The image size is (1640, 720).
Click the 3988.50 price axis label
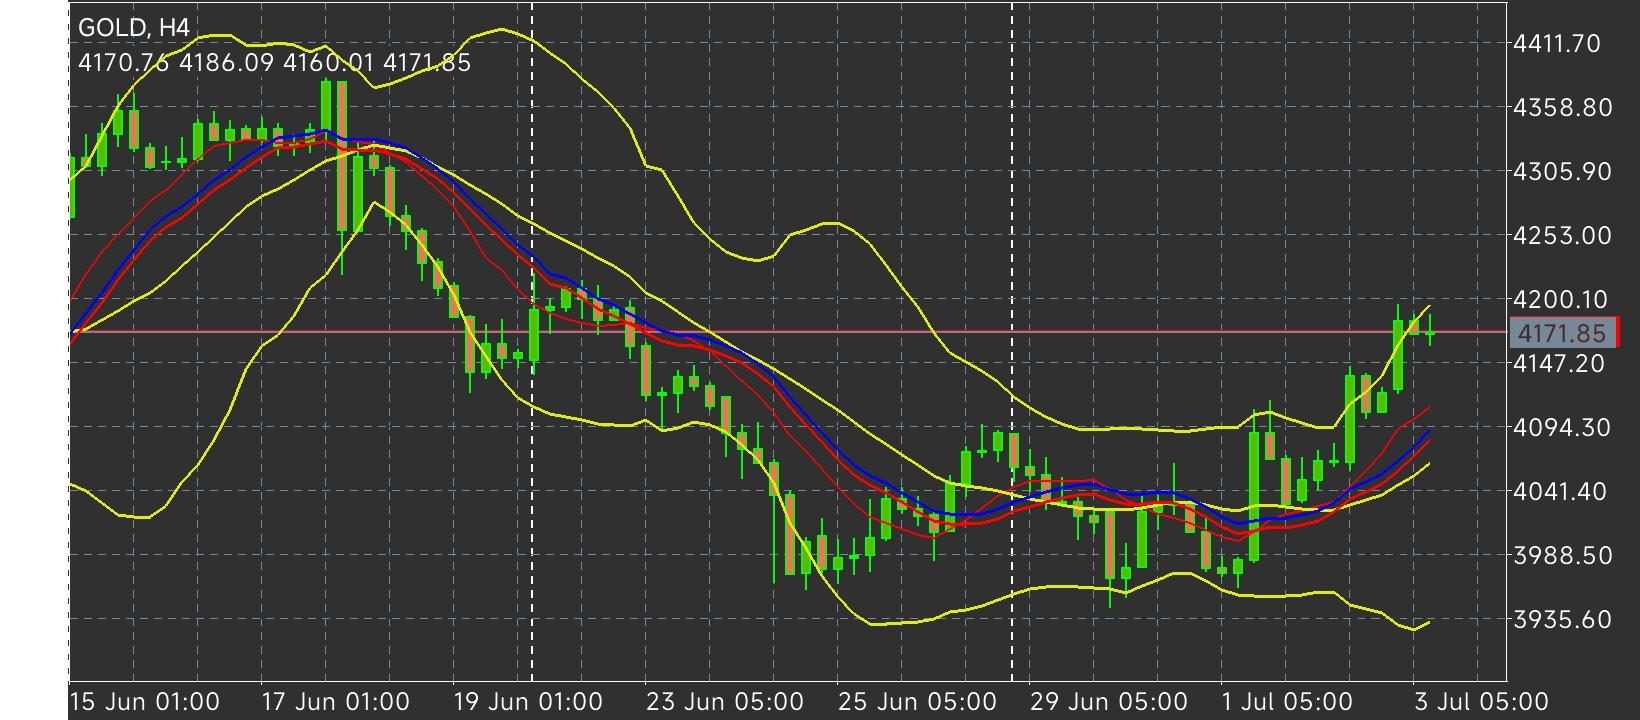tap(1563, 555)
